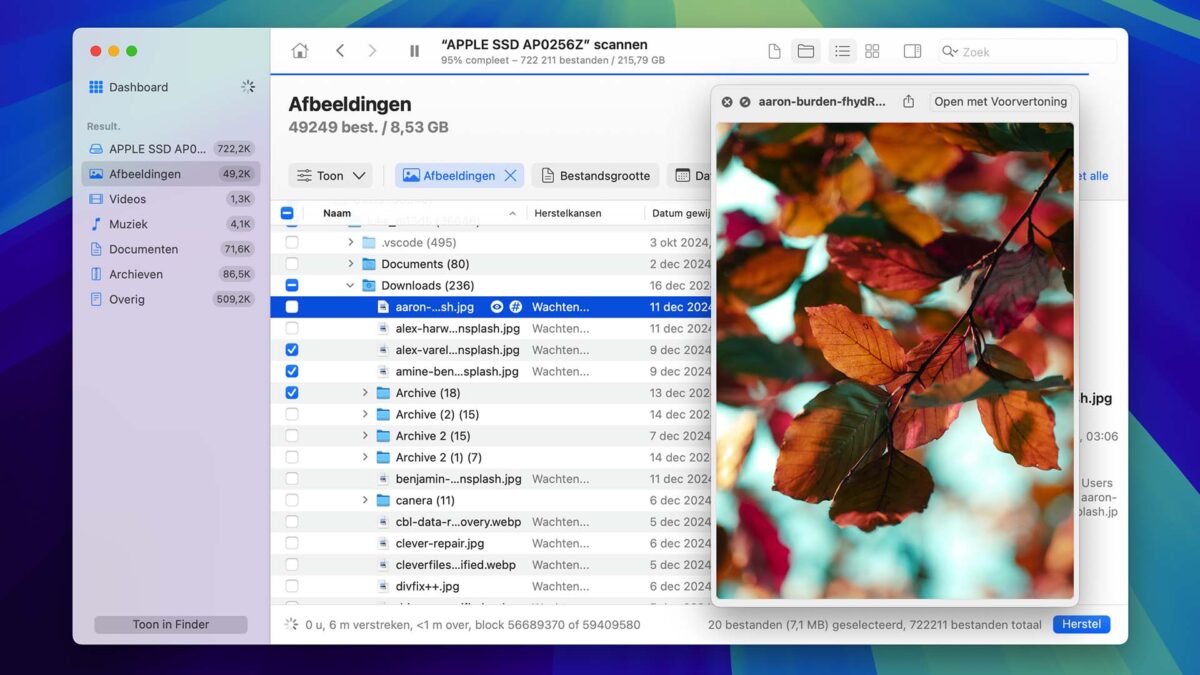Screen dimensions: 1200x675
Task: Open Dashboard in the sidebar
Action: (x=139, y=87)
